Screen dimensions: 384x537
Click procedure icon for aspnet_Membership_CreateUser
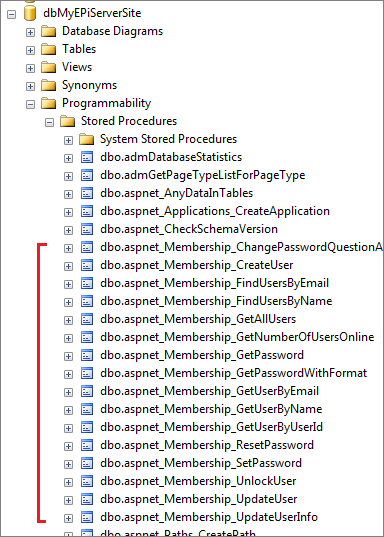pos(87,265)
